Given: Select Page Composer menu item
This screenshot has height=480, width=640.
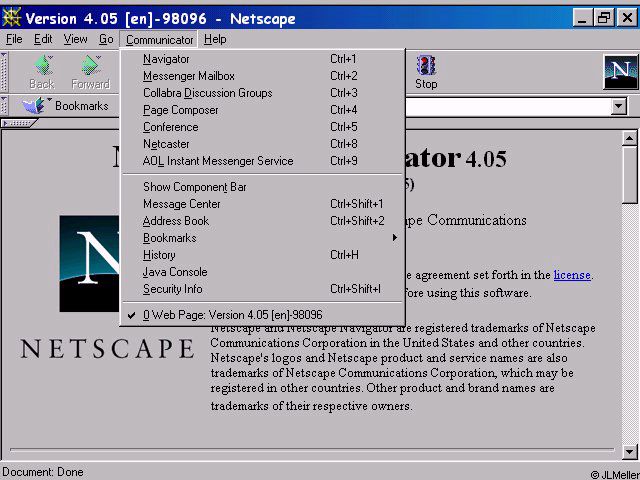Looking at the screenshot, I should click(x=180, y=110).
